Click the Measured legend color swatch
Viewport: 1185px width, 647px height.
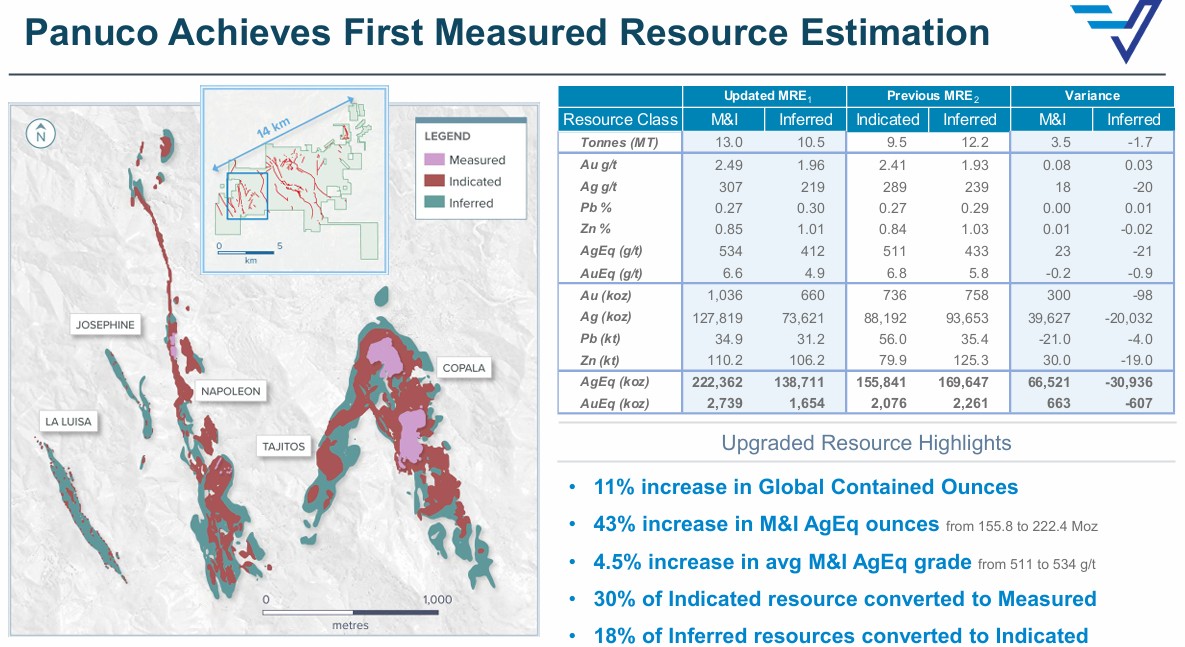coord(434,159)
